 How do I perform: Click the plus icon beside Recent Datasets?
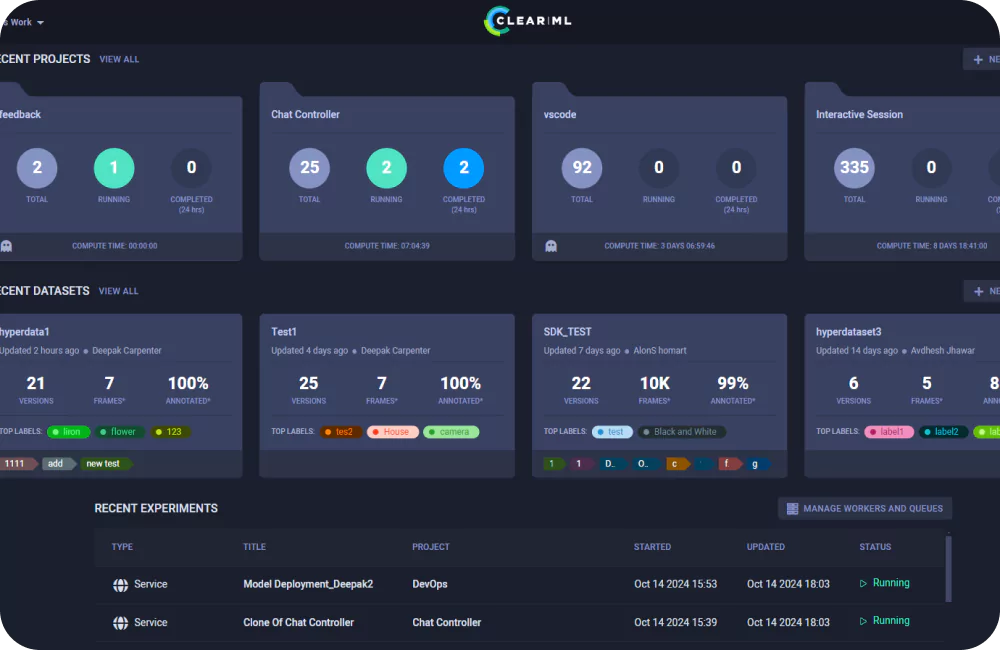click(978, 292)
